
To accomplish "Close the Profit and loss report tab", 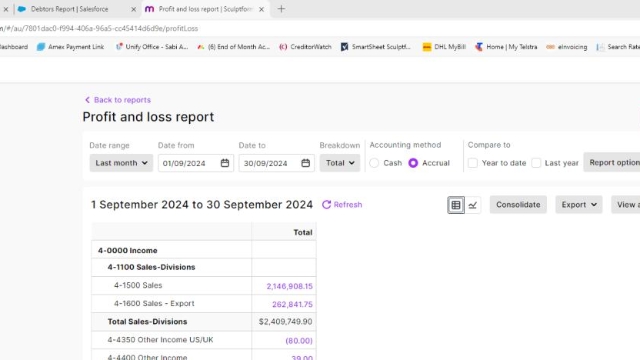I will pyautogui.click(x=262, y=9).
